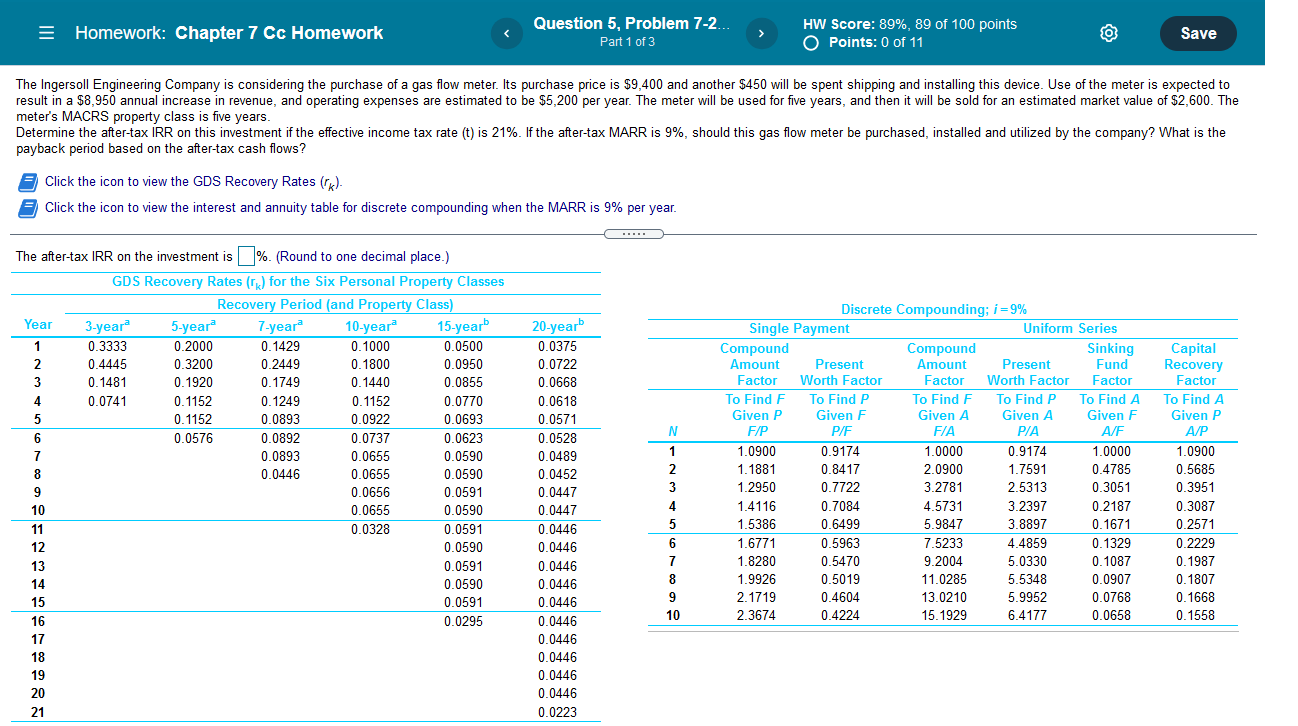This screenshot has height=726, width=1298.
Task: Click the 0.0576 value in 5-year column
Action: click(192, 438)
